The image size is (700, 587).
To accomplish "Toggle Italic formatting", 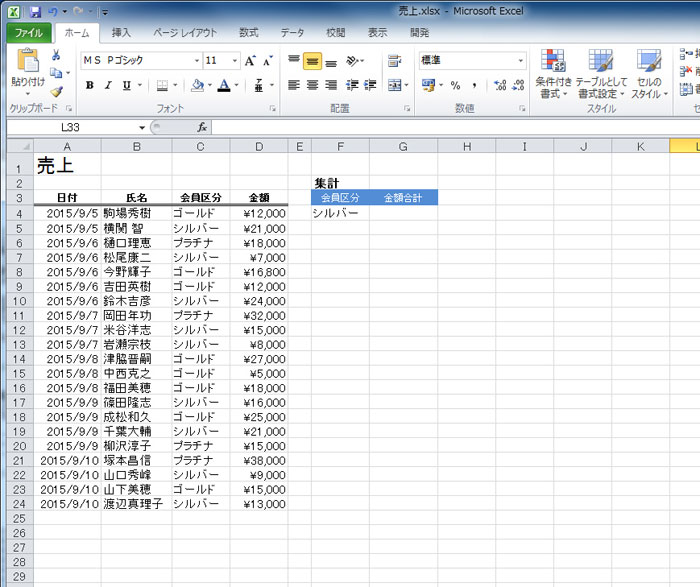I will click(108, 85).
